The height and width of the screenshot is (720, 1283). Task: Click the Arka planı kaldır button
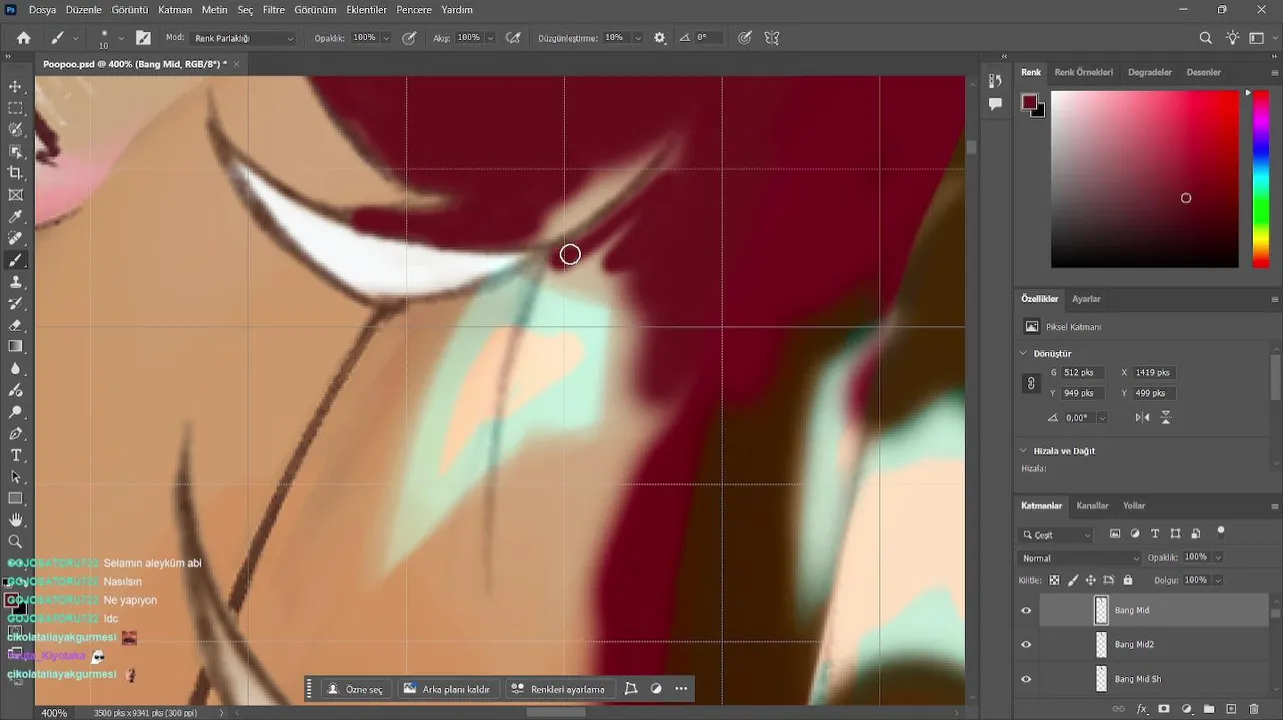447,689
